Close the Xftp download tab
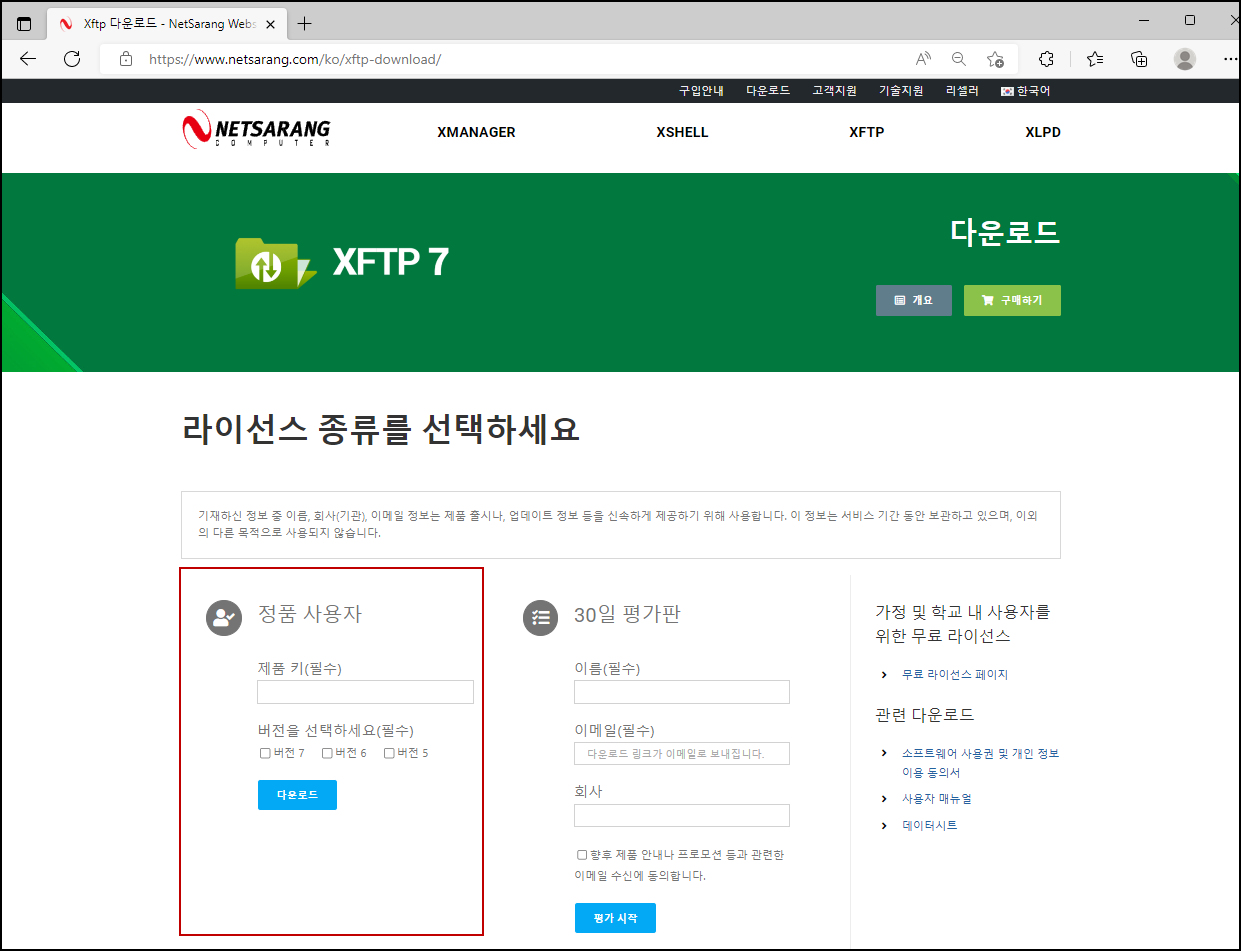The image size is (1241, 951). coord(270,24)
